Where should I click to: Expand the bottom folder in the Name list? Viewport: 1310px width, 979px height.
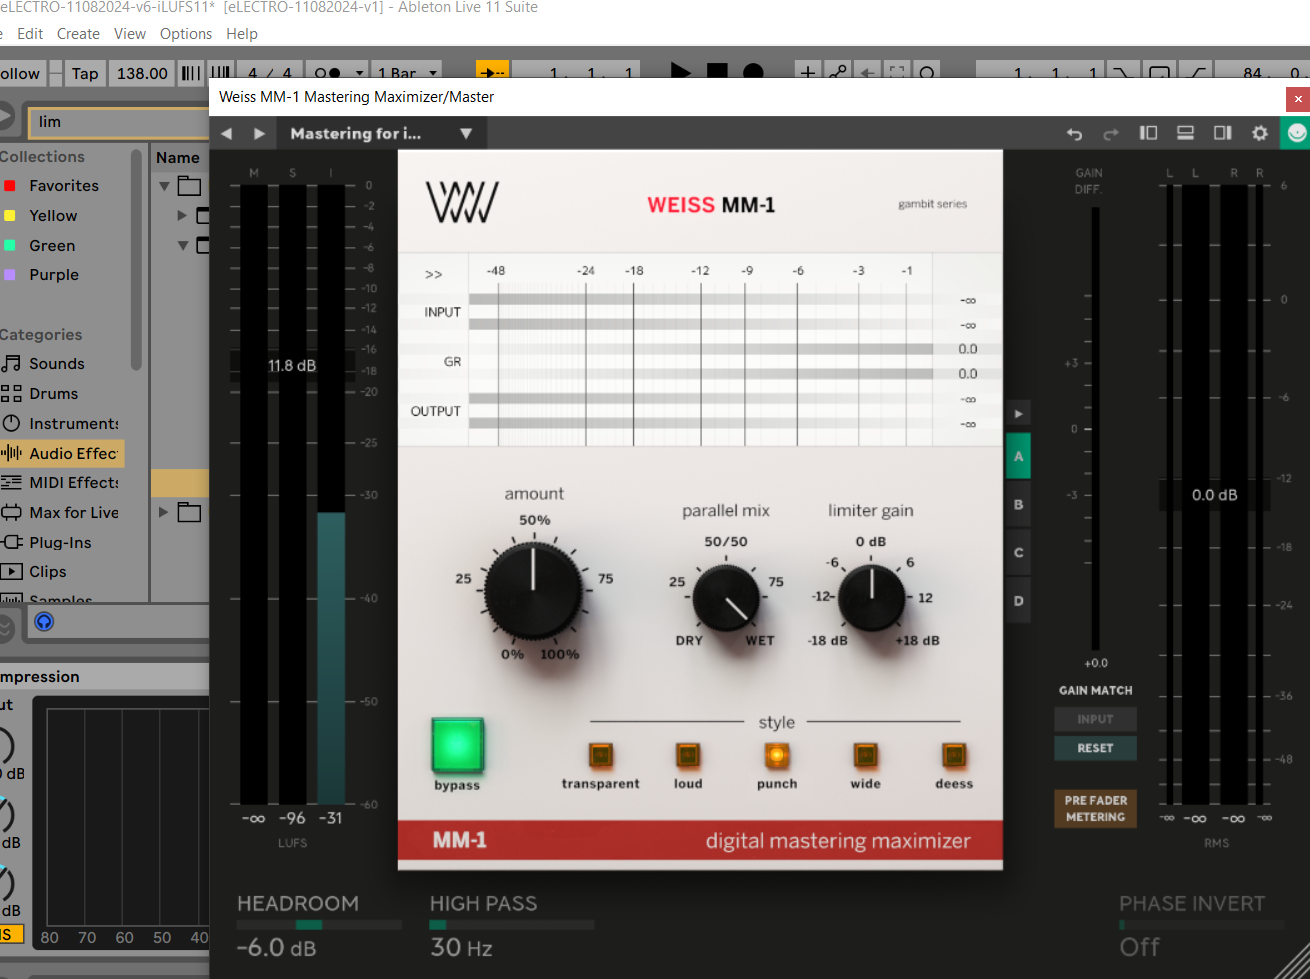[164, 512]
